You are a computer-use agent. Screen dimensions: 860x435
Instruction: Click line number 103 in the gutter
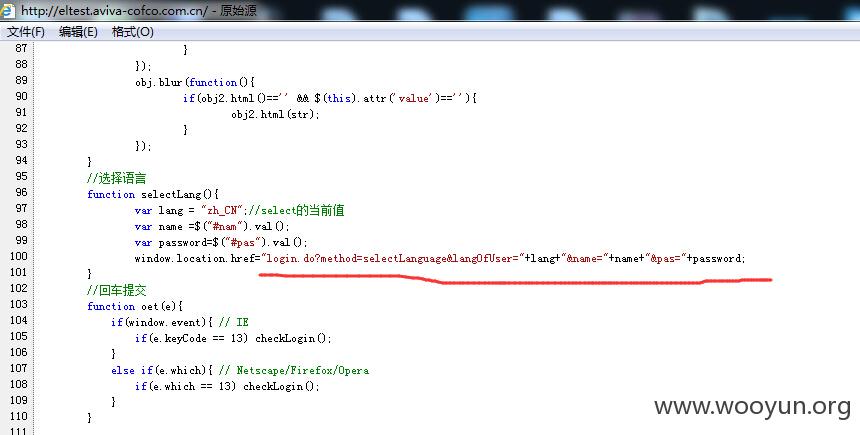18,304
